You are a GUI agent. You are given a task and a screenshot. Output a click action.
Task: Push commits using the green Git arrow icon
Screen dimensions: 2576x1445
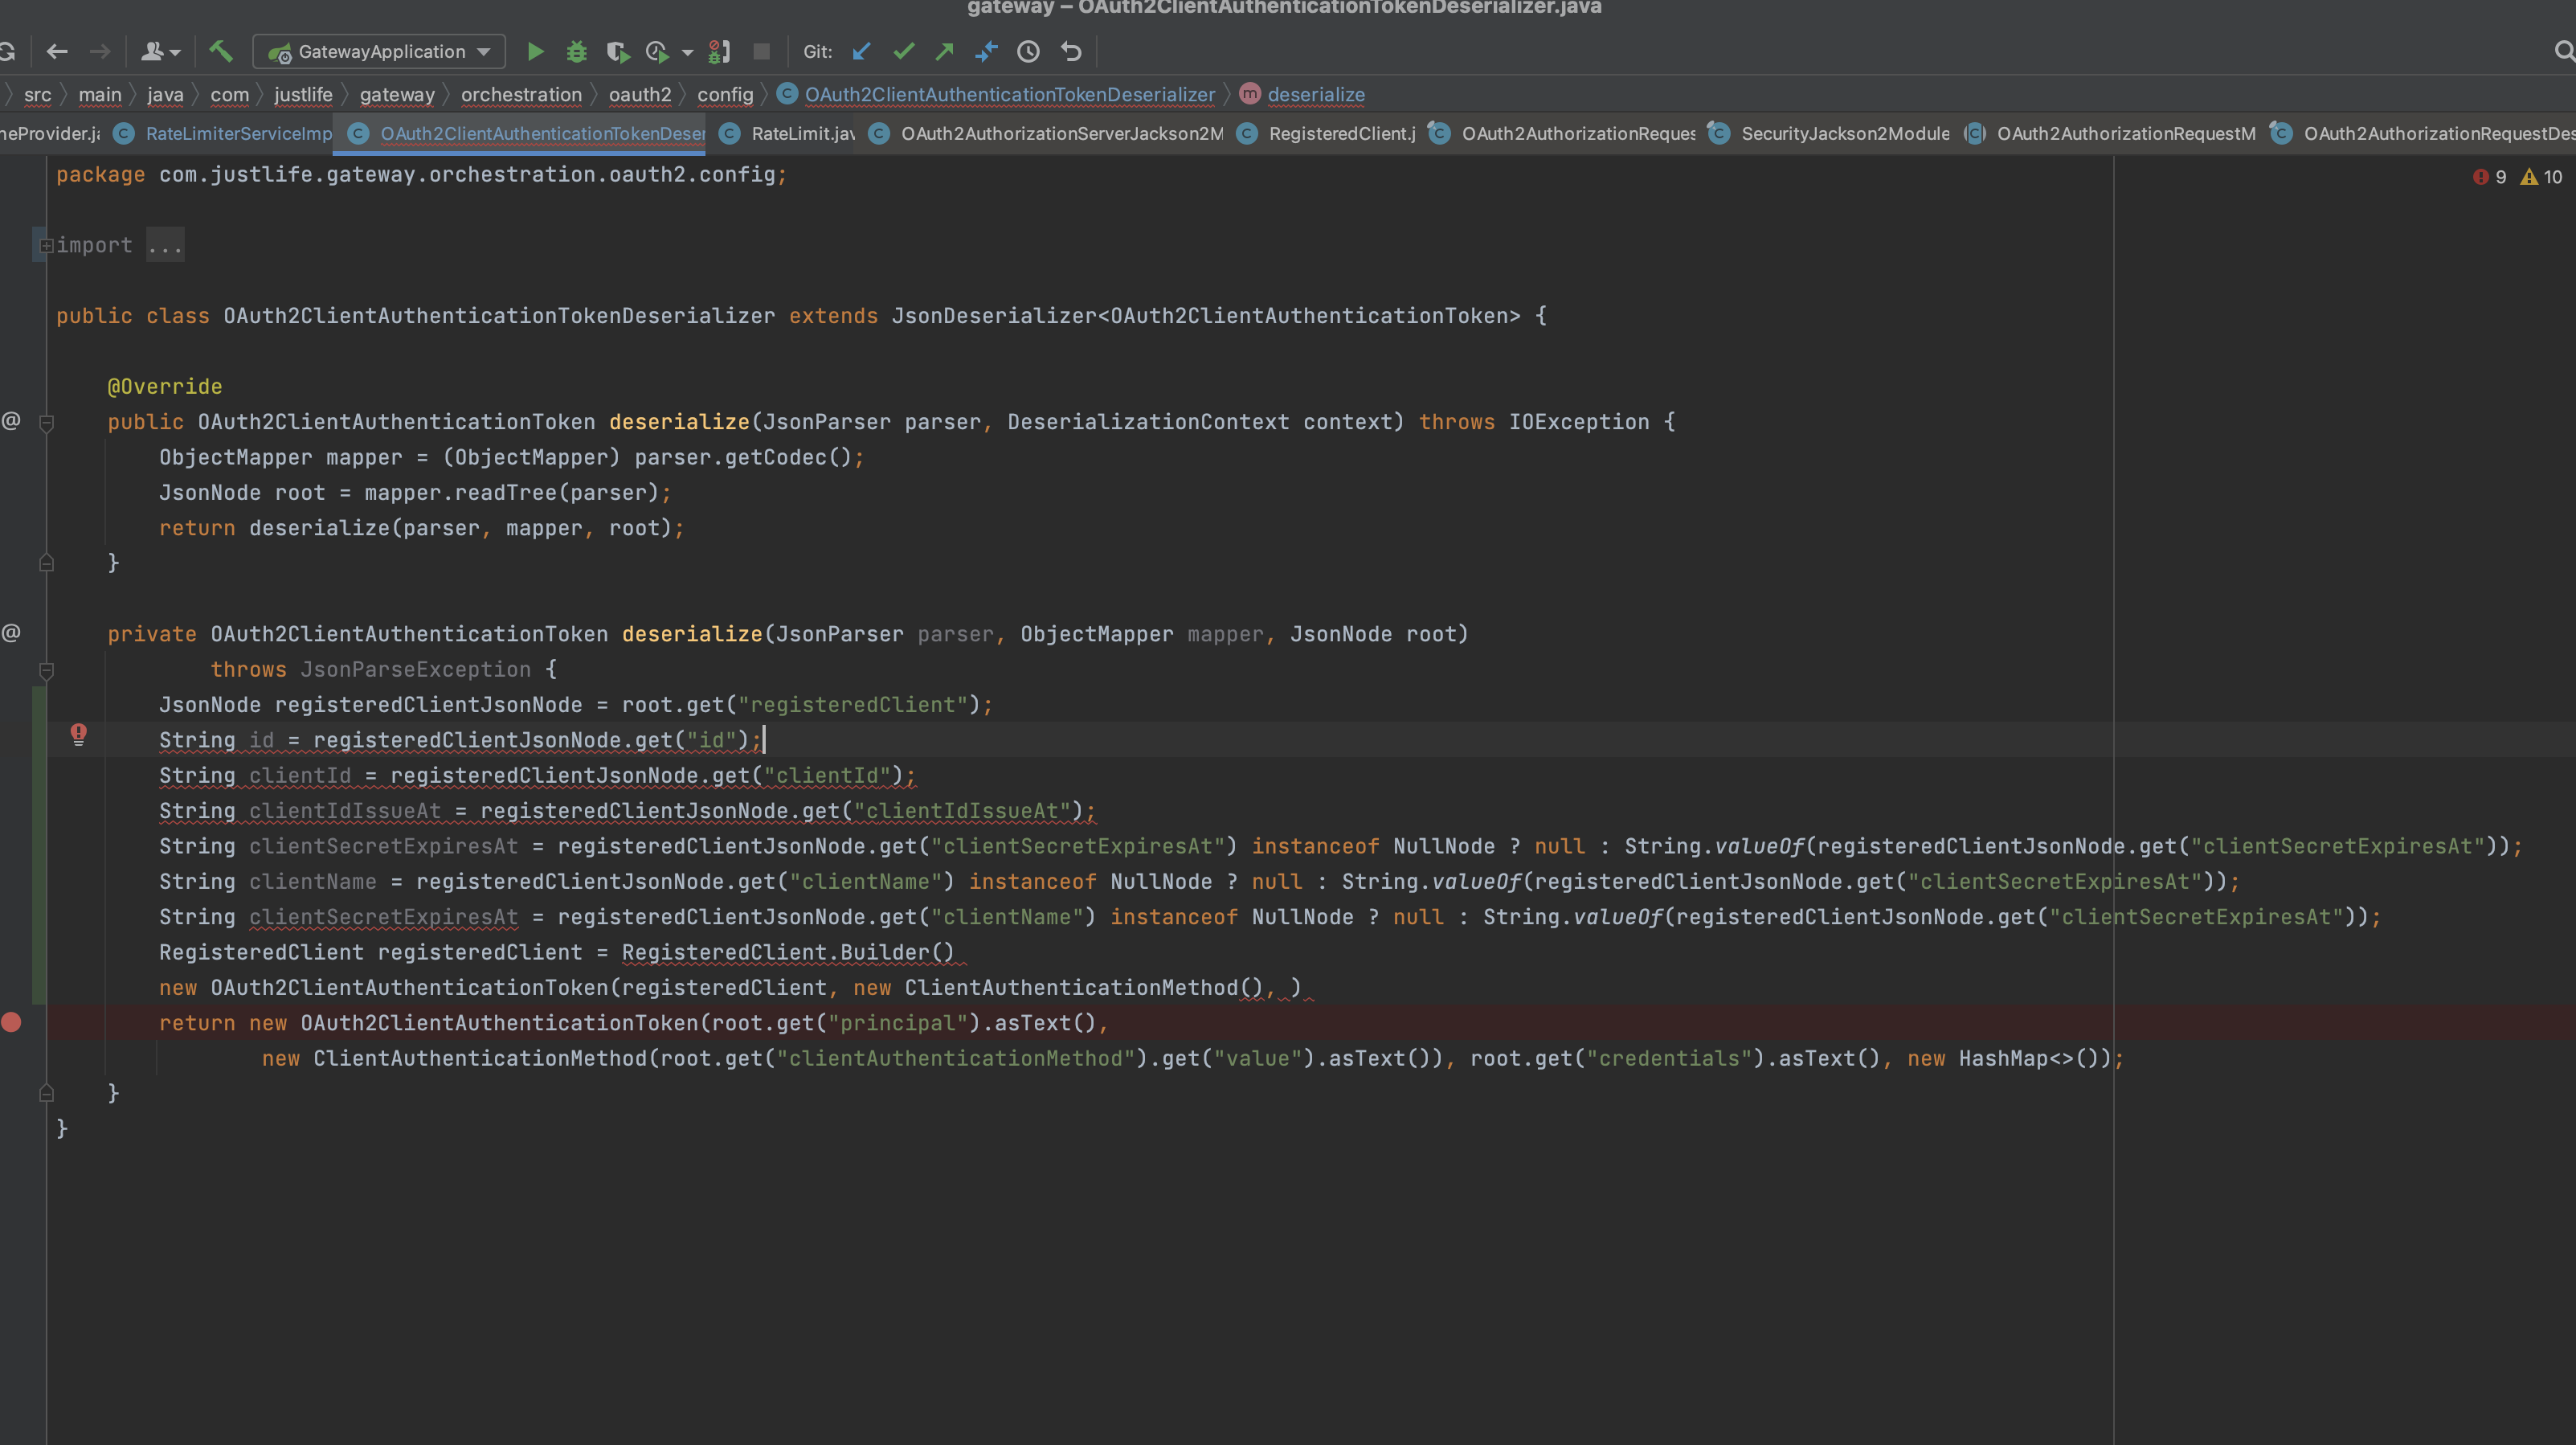(943, 51)
